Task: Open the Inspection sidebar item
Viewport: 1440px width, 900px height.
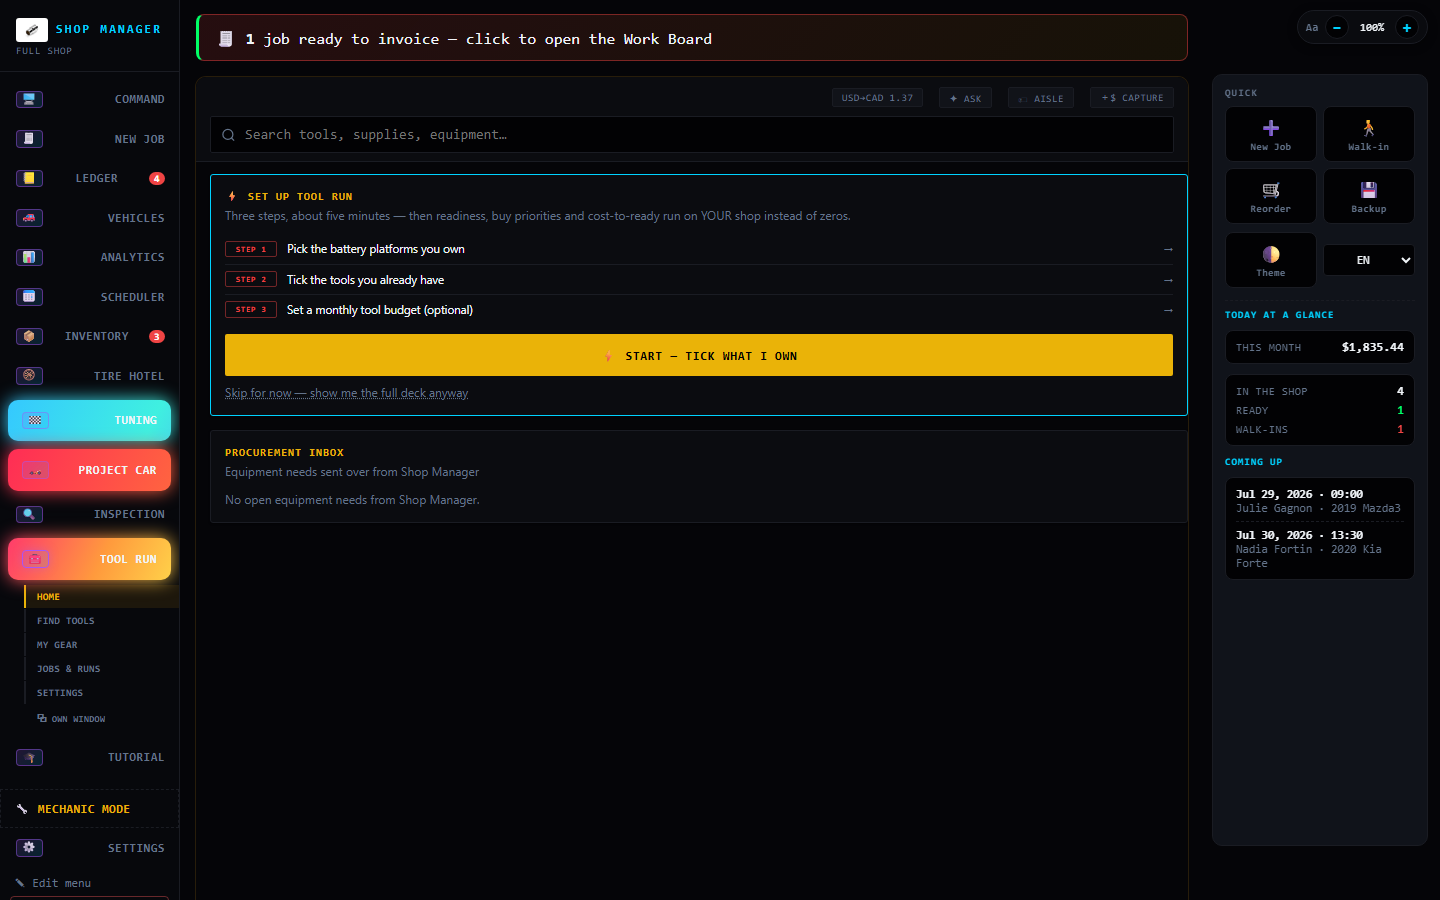Action: pyautogui.click(x=90, y=514)
